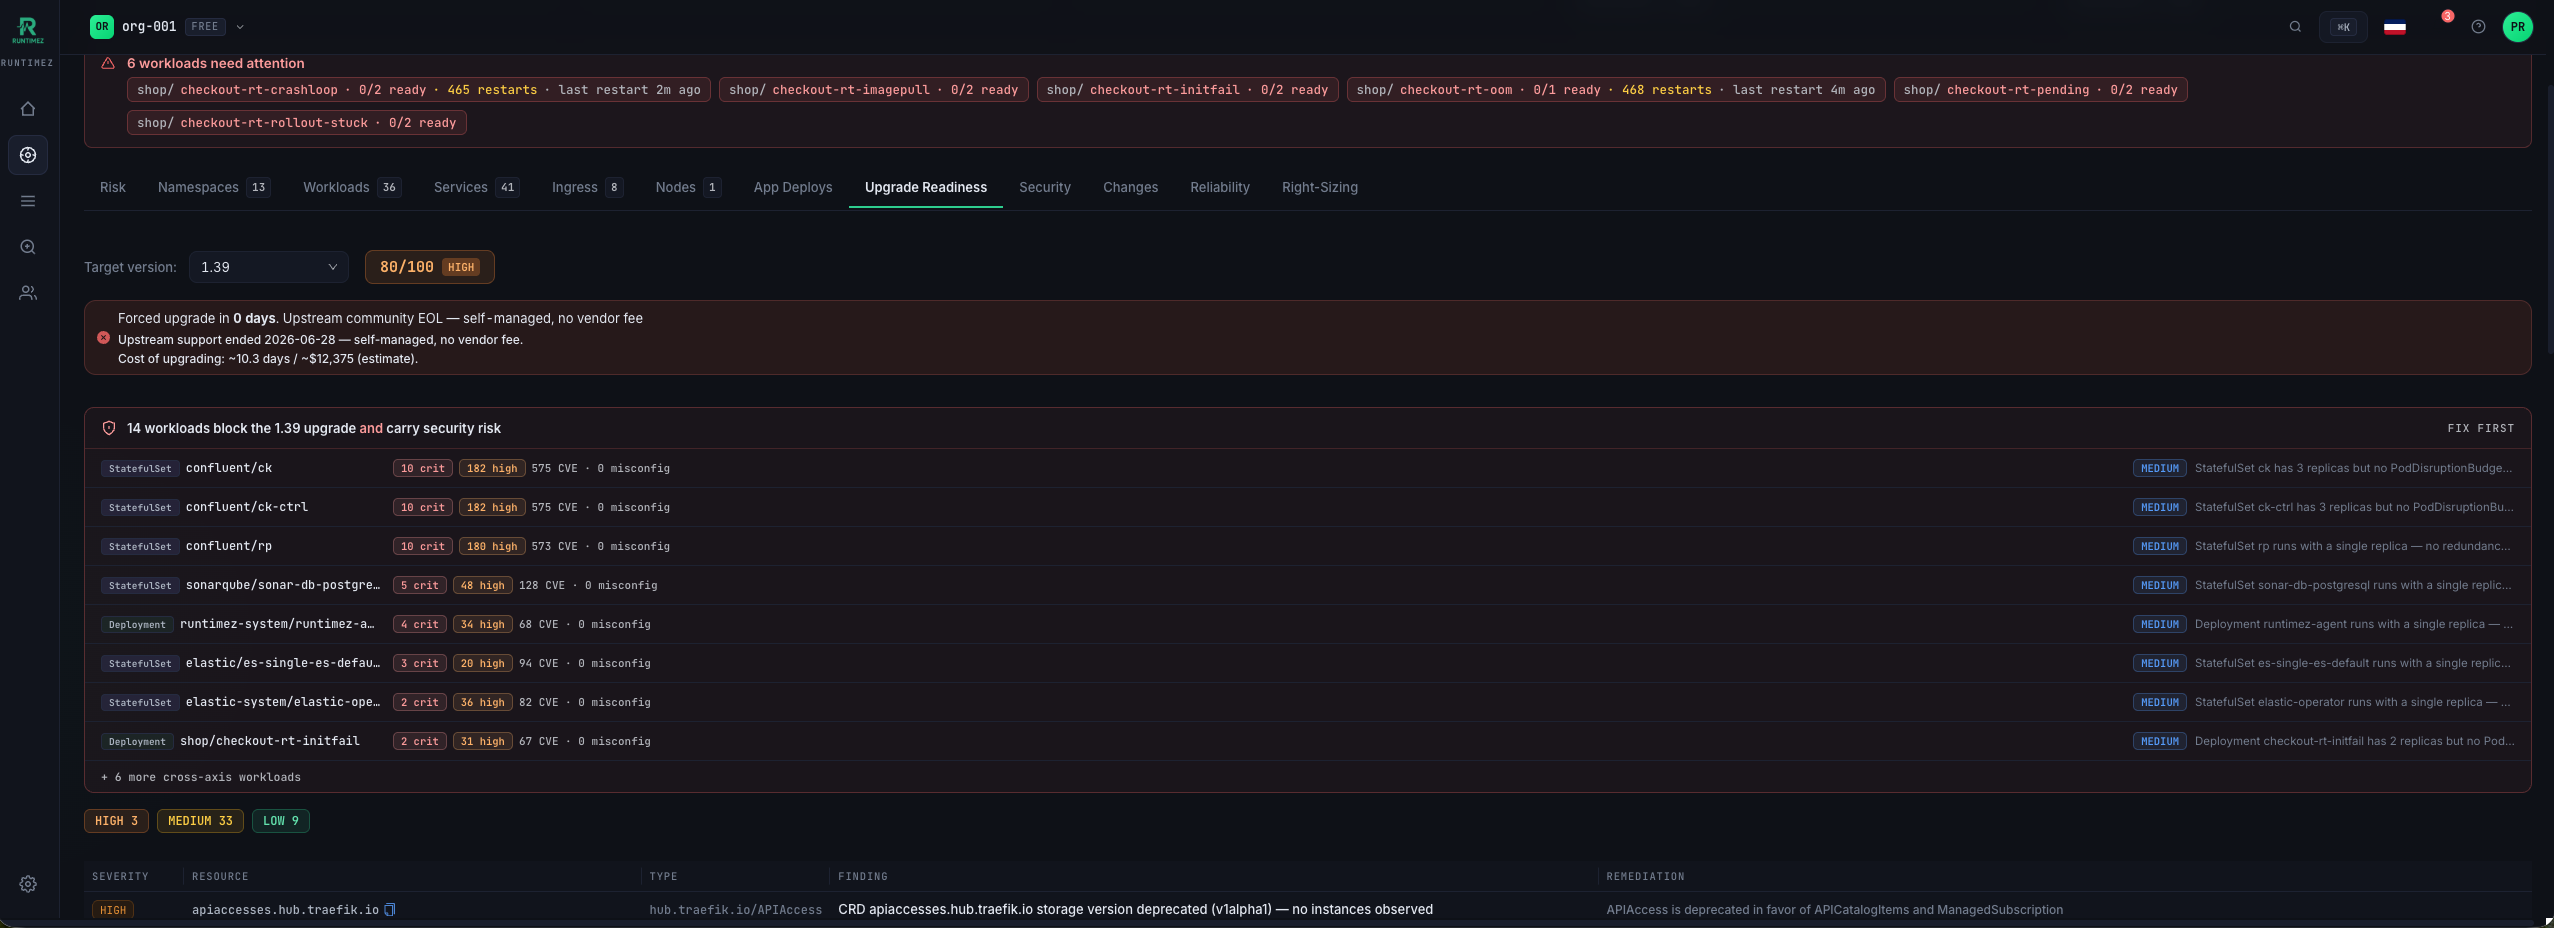The width and height of the screenshot is (2554, 928).
Task: Filter findings by LOW 9 chip
Action: [281, 821]
